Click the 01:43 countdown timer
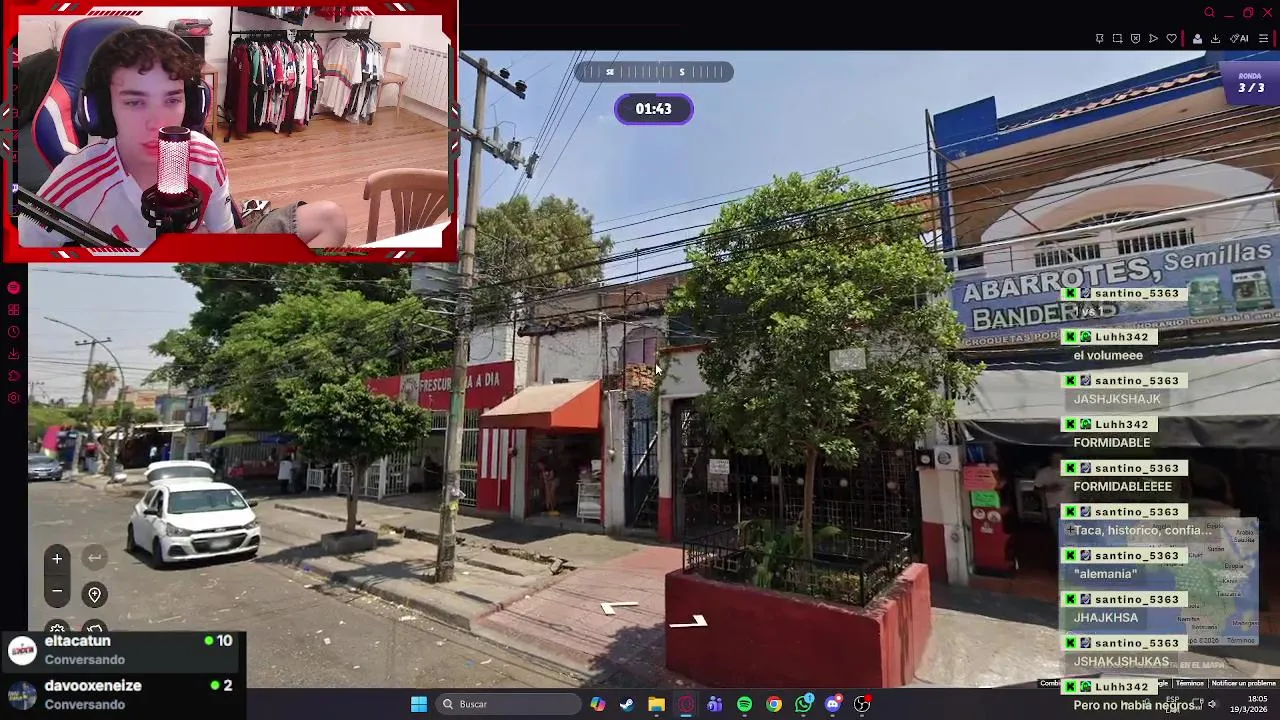The image size is (1280, 720). [654, 109]
